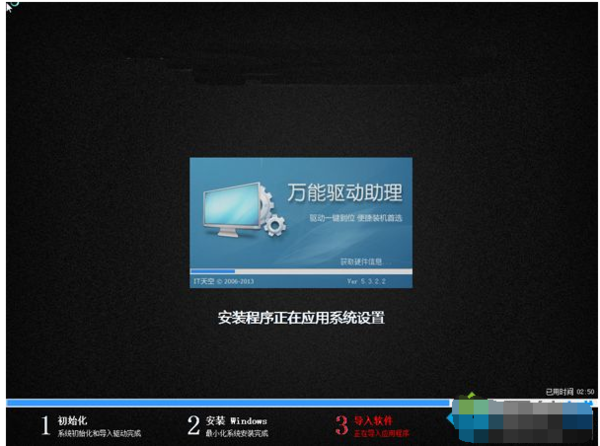Click the 正在导入应用程序 red subtitle
The image size is (600, 446).
pyautogui.click(x=381, y=433)
